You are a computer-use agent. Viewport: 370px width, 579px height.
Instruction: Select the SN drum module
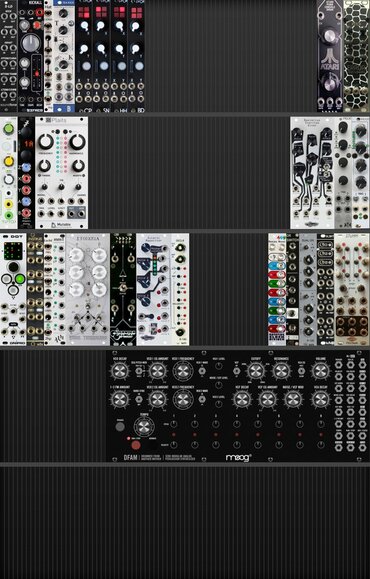pos(101,56)
